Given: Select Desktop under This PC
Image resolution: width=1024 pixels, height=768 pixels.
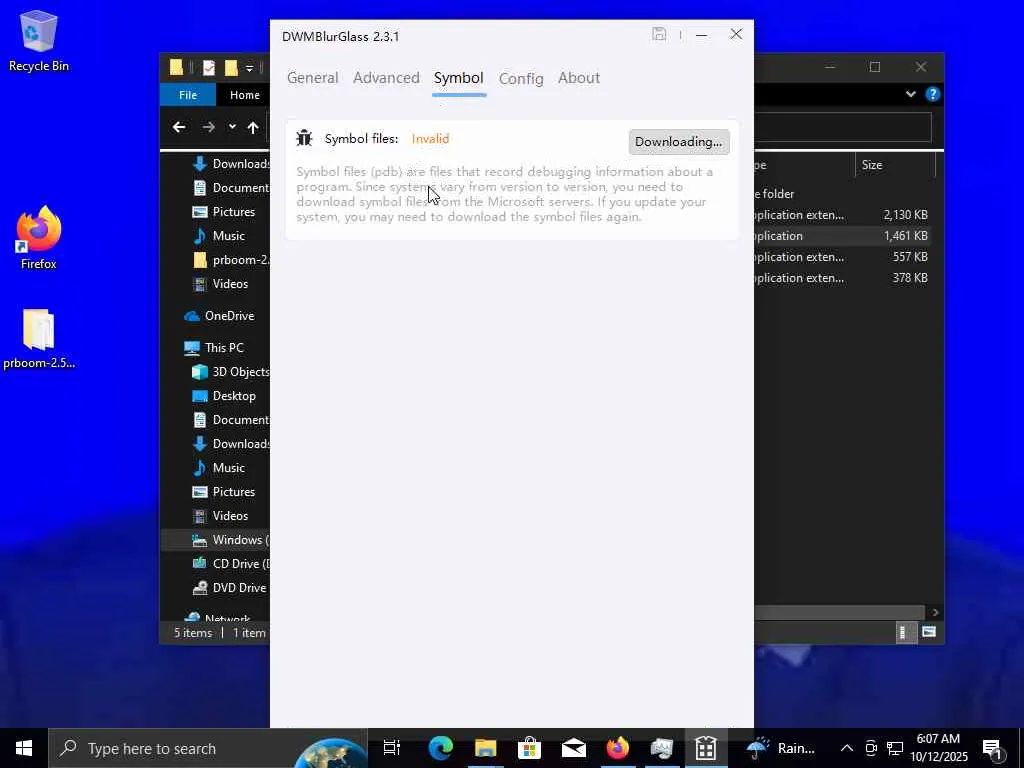Looking at the screenshot, I should pos(224,396).
